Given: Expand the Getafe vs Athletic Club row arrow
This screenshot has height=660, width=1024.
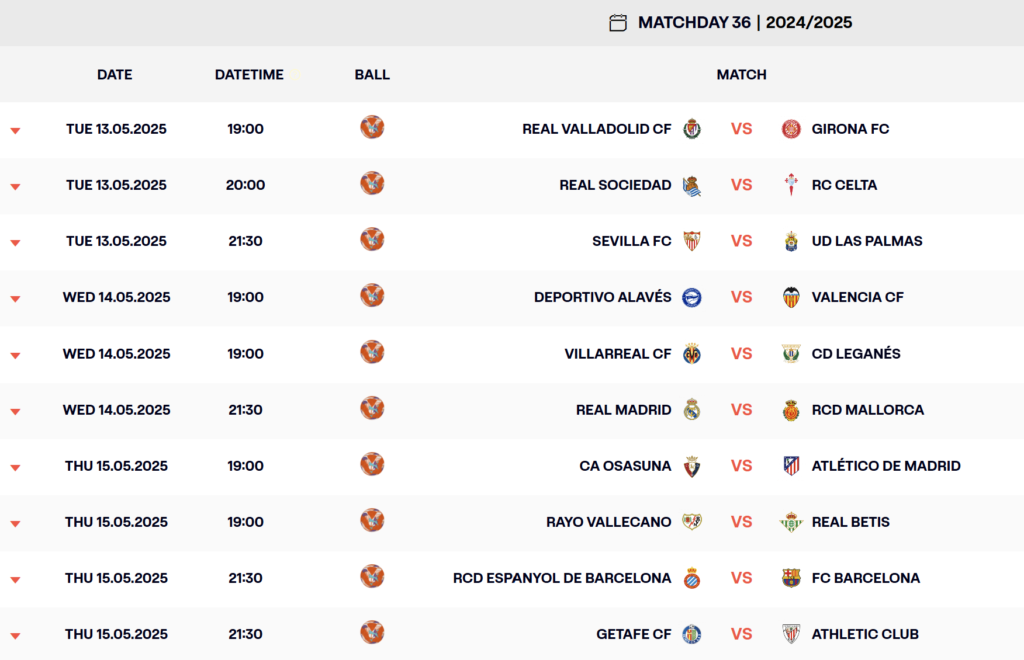Looking at the screenshot, I should (15, 636).
